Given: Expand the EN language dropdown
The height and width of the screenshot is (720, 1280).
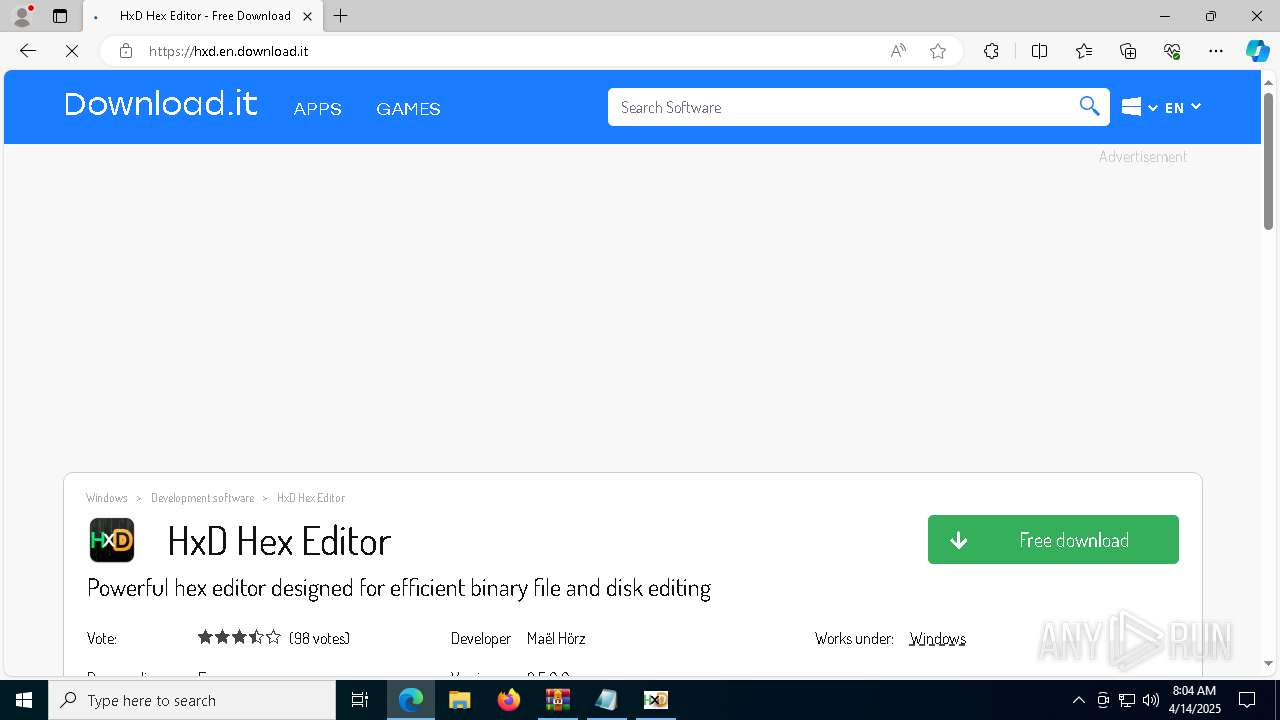Looking at the screenshot, I should 1183,107.
